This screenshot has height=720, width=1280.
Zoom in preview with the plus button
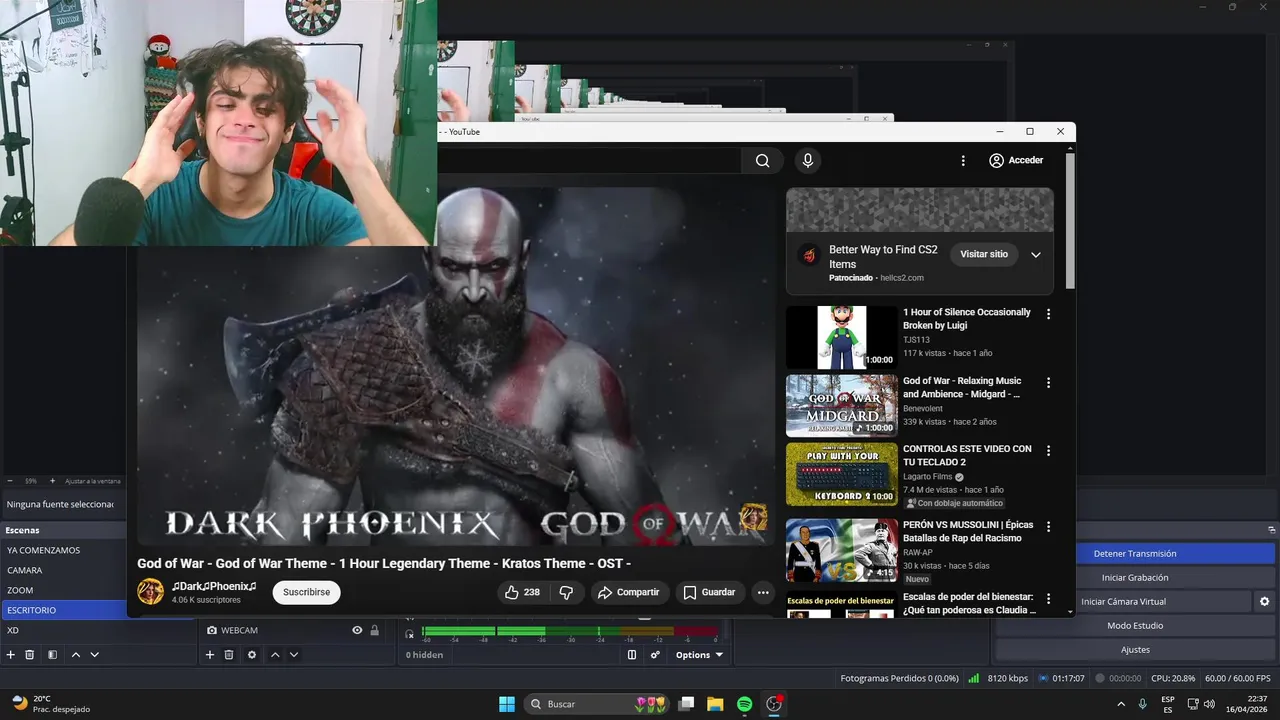tap(54, 481)
